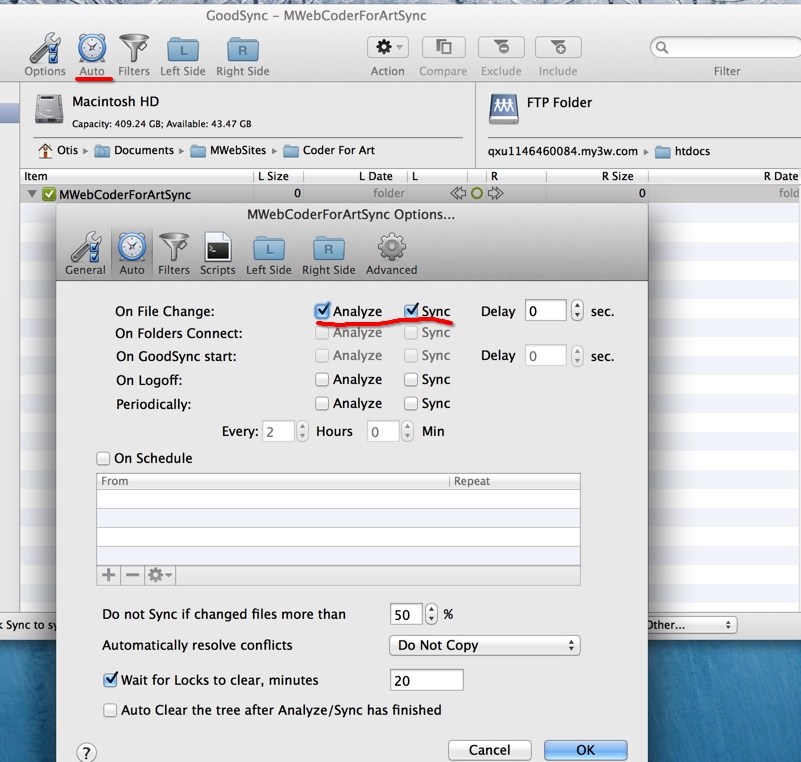Image resolution: width=801 pixels, height=762 pixels.
Task: Click the Wait for Locks minutes field
Action: (x=426, y=680)
